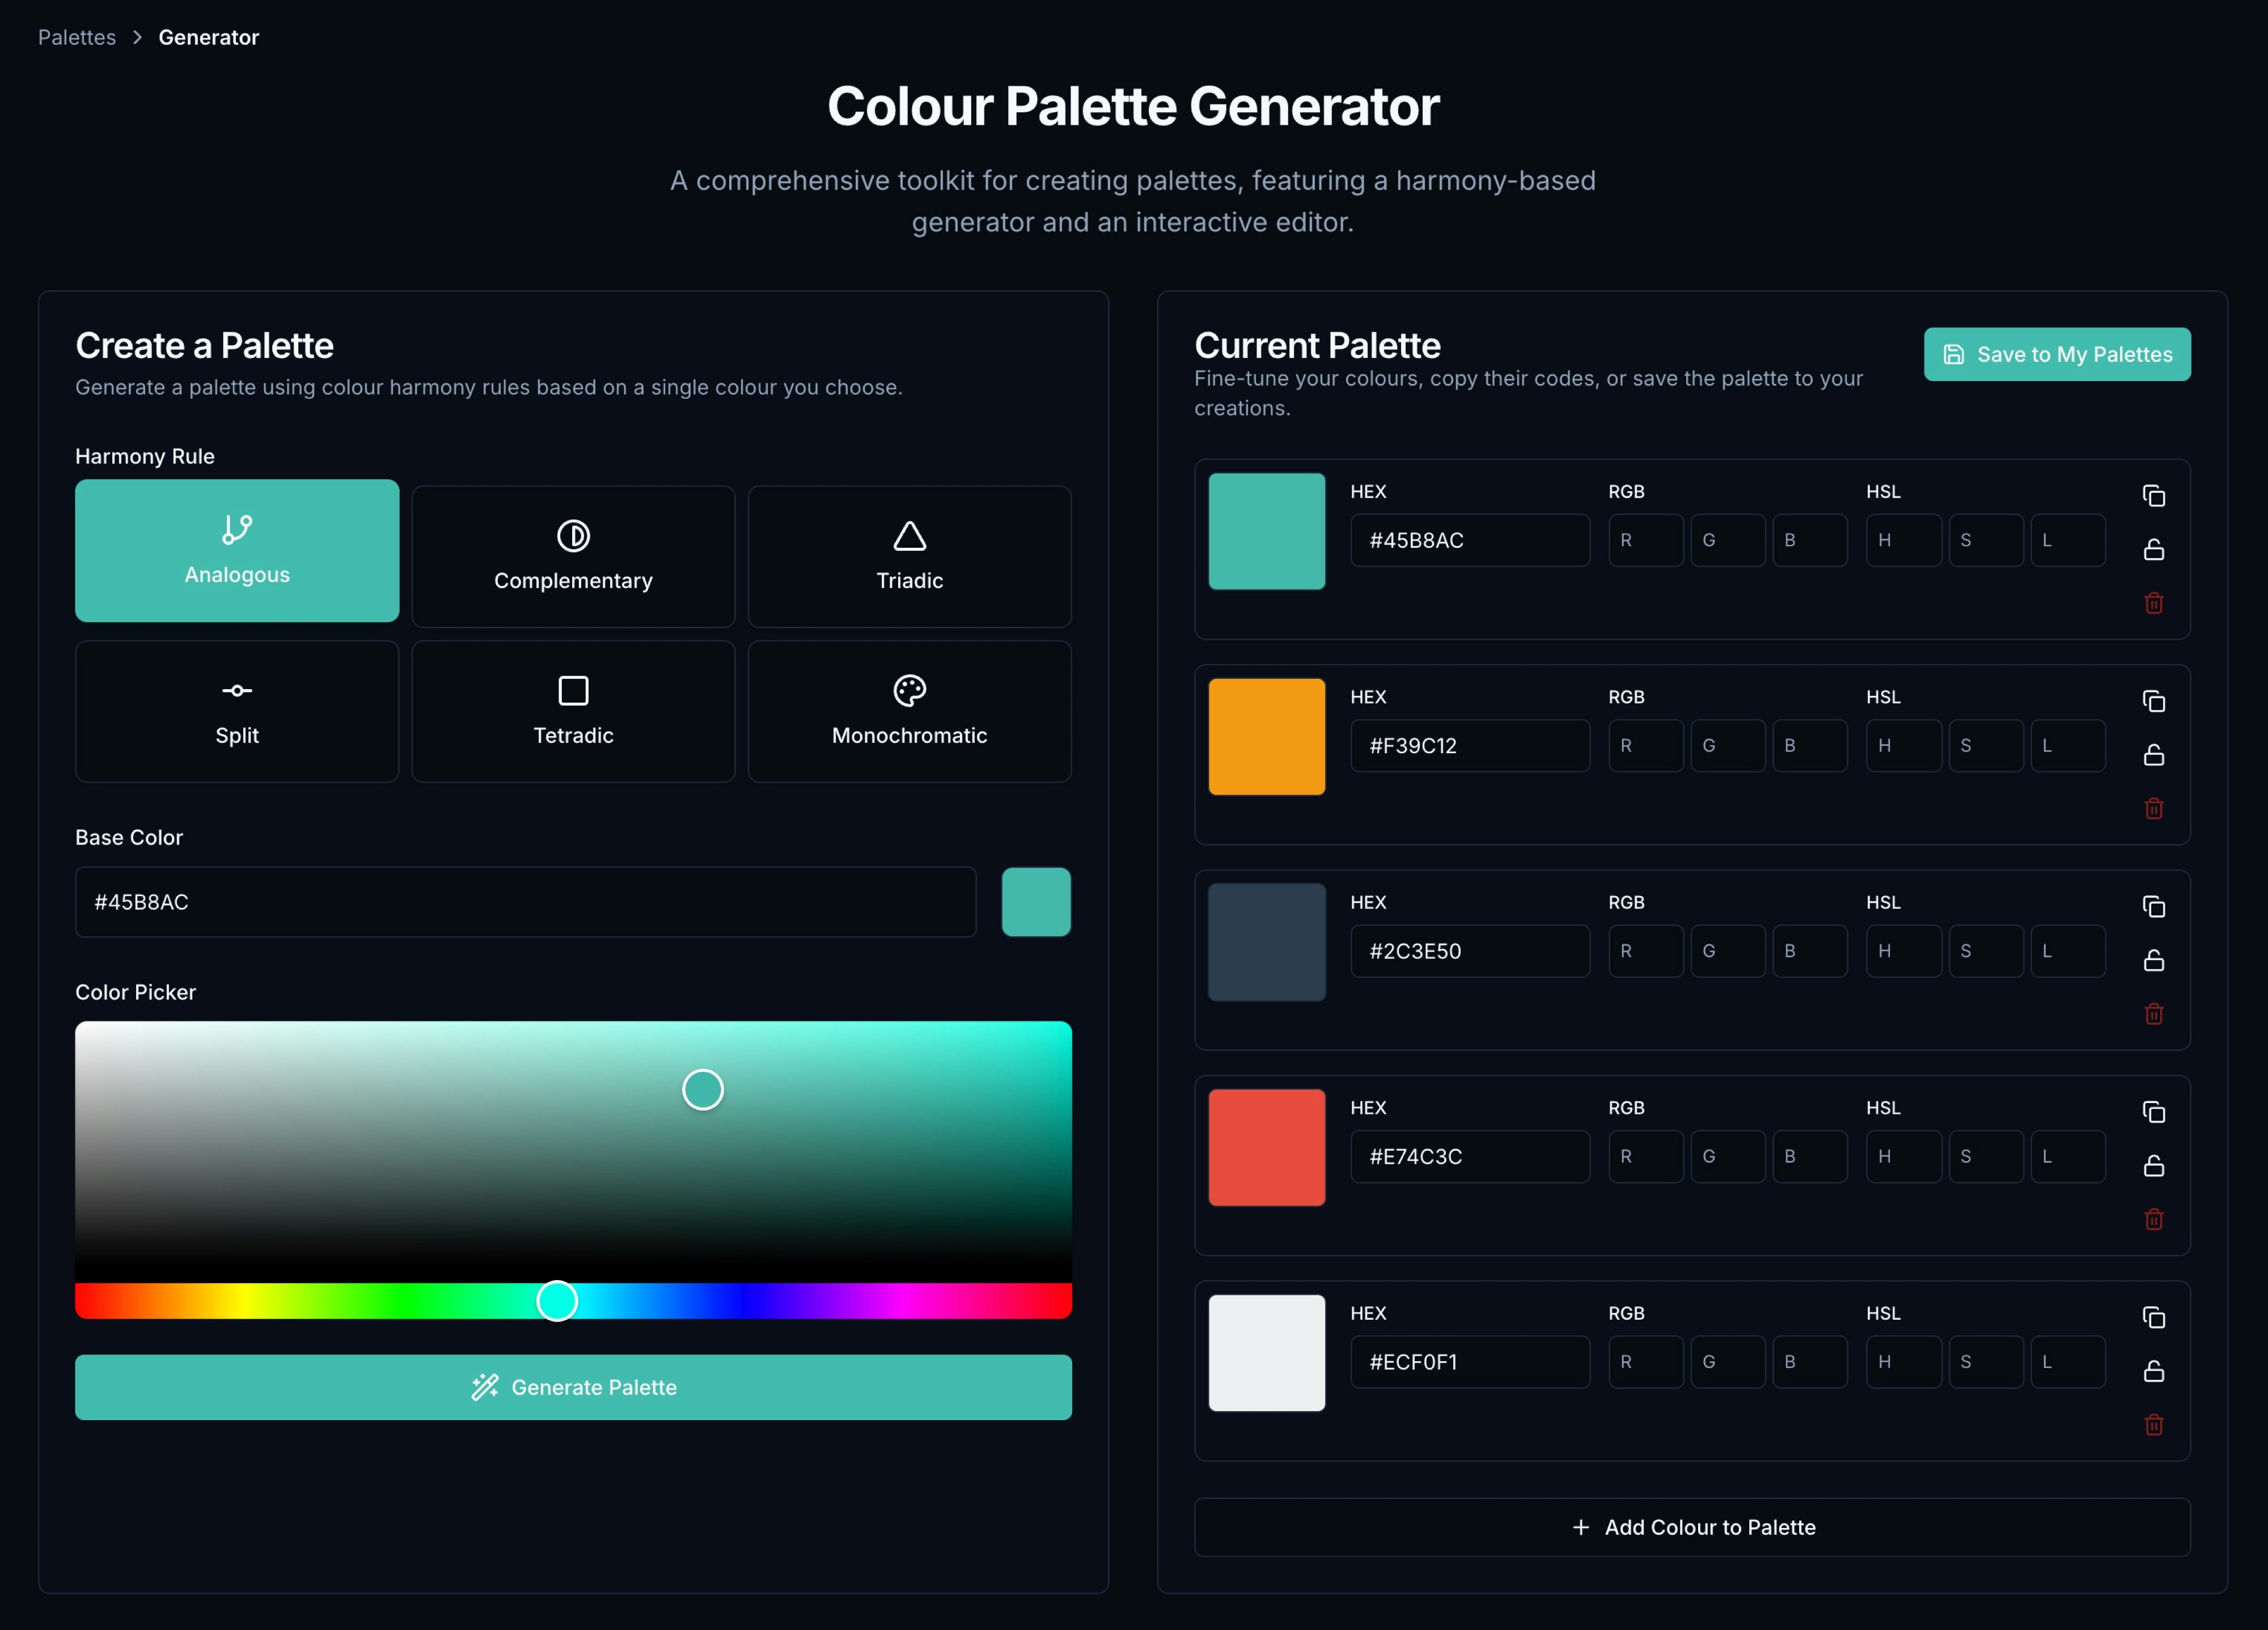
Task: Copy the #2C3E50 colour code
Action: pyautogui.click(x=2153, y=907)
